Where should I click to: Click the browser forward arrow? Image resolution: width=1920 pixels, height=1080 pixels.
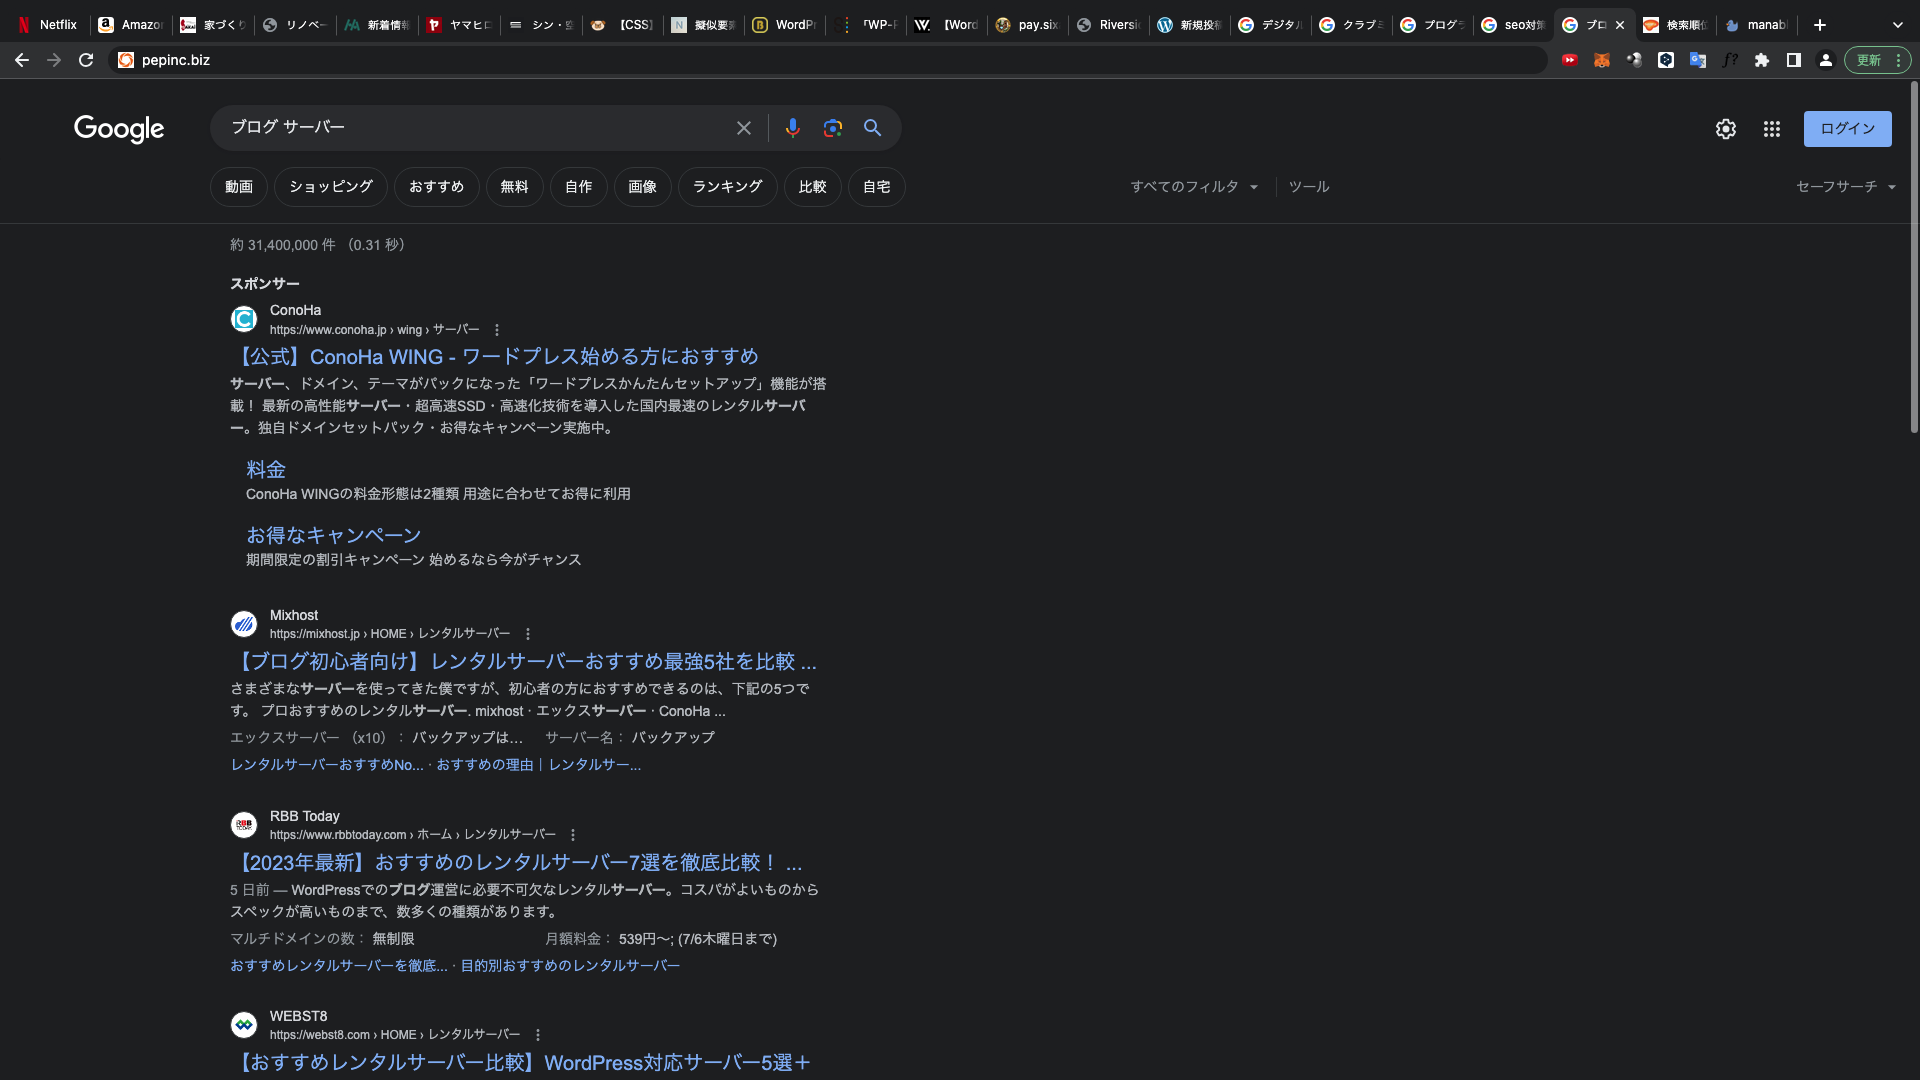pyautogui.click(x=54, y=60)
